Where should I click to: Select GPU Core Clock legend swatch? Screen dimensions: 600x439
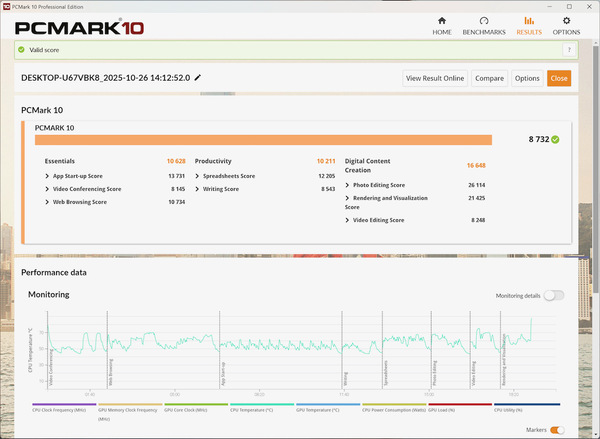click(x=196, y=404)
